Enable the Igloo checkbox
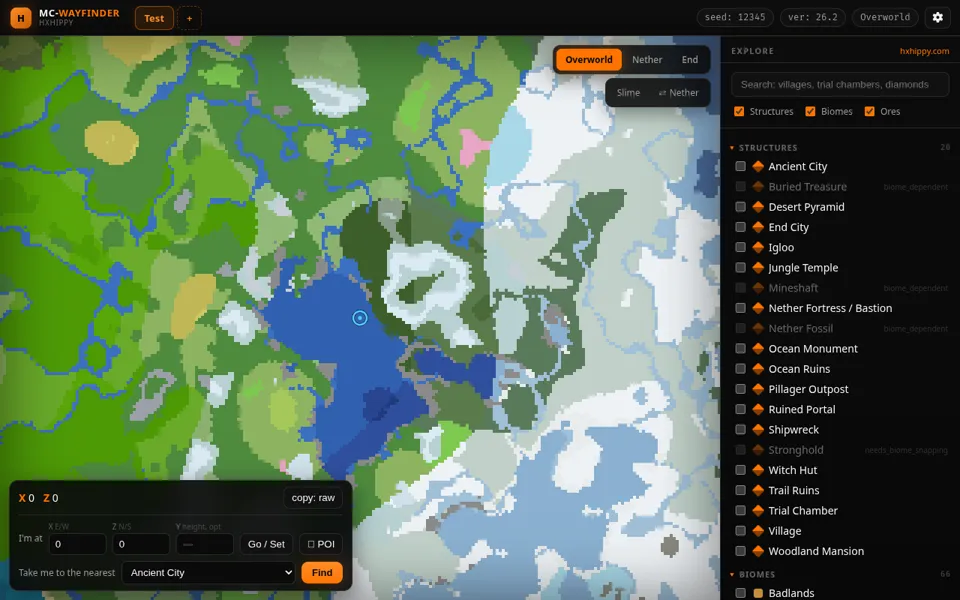This screenshot has width=960, height=600. click(x=740, y=247)
